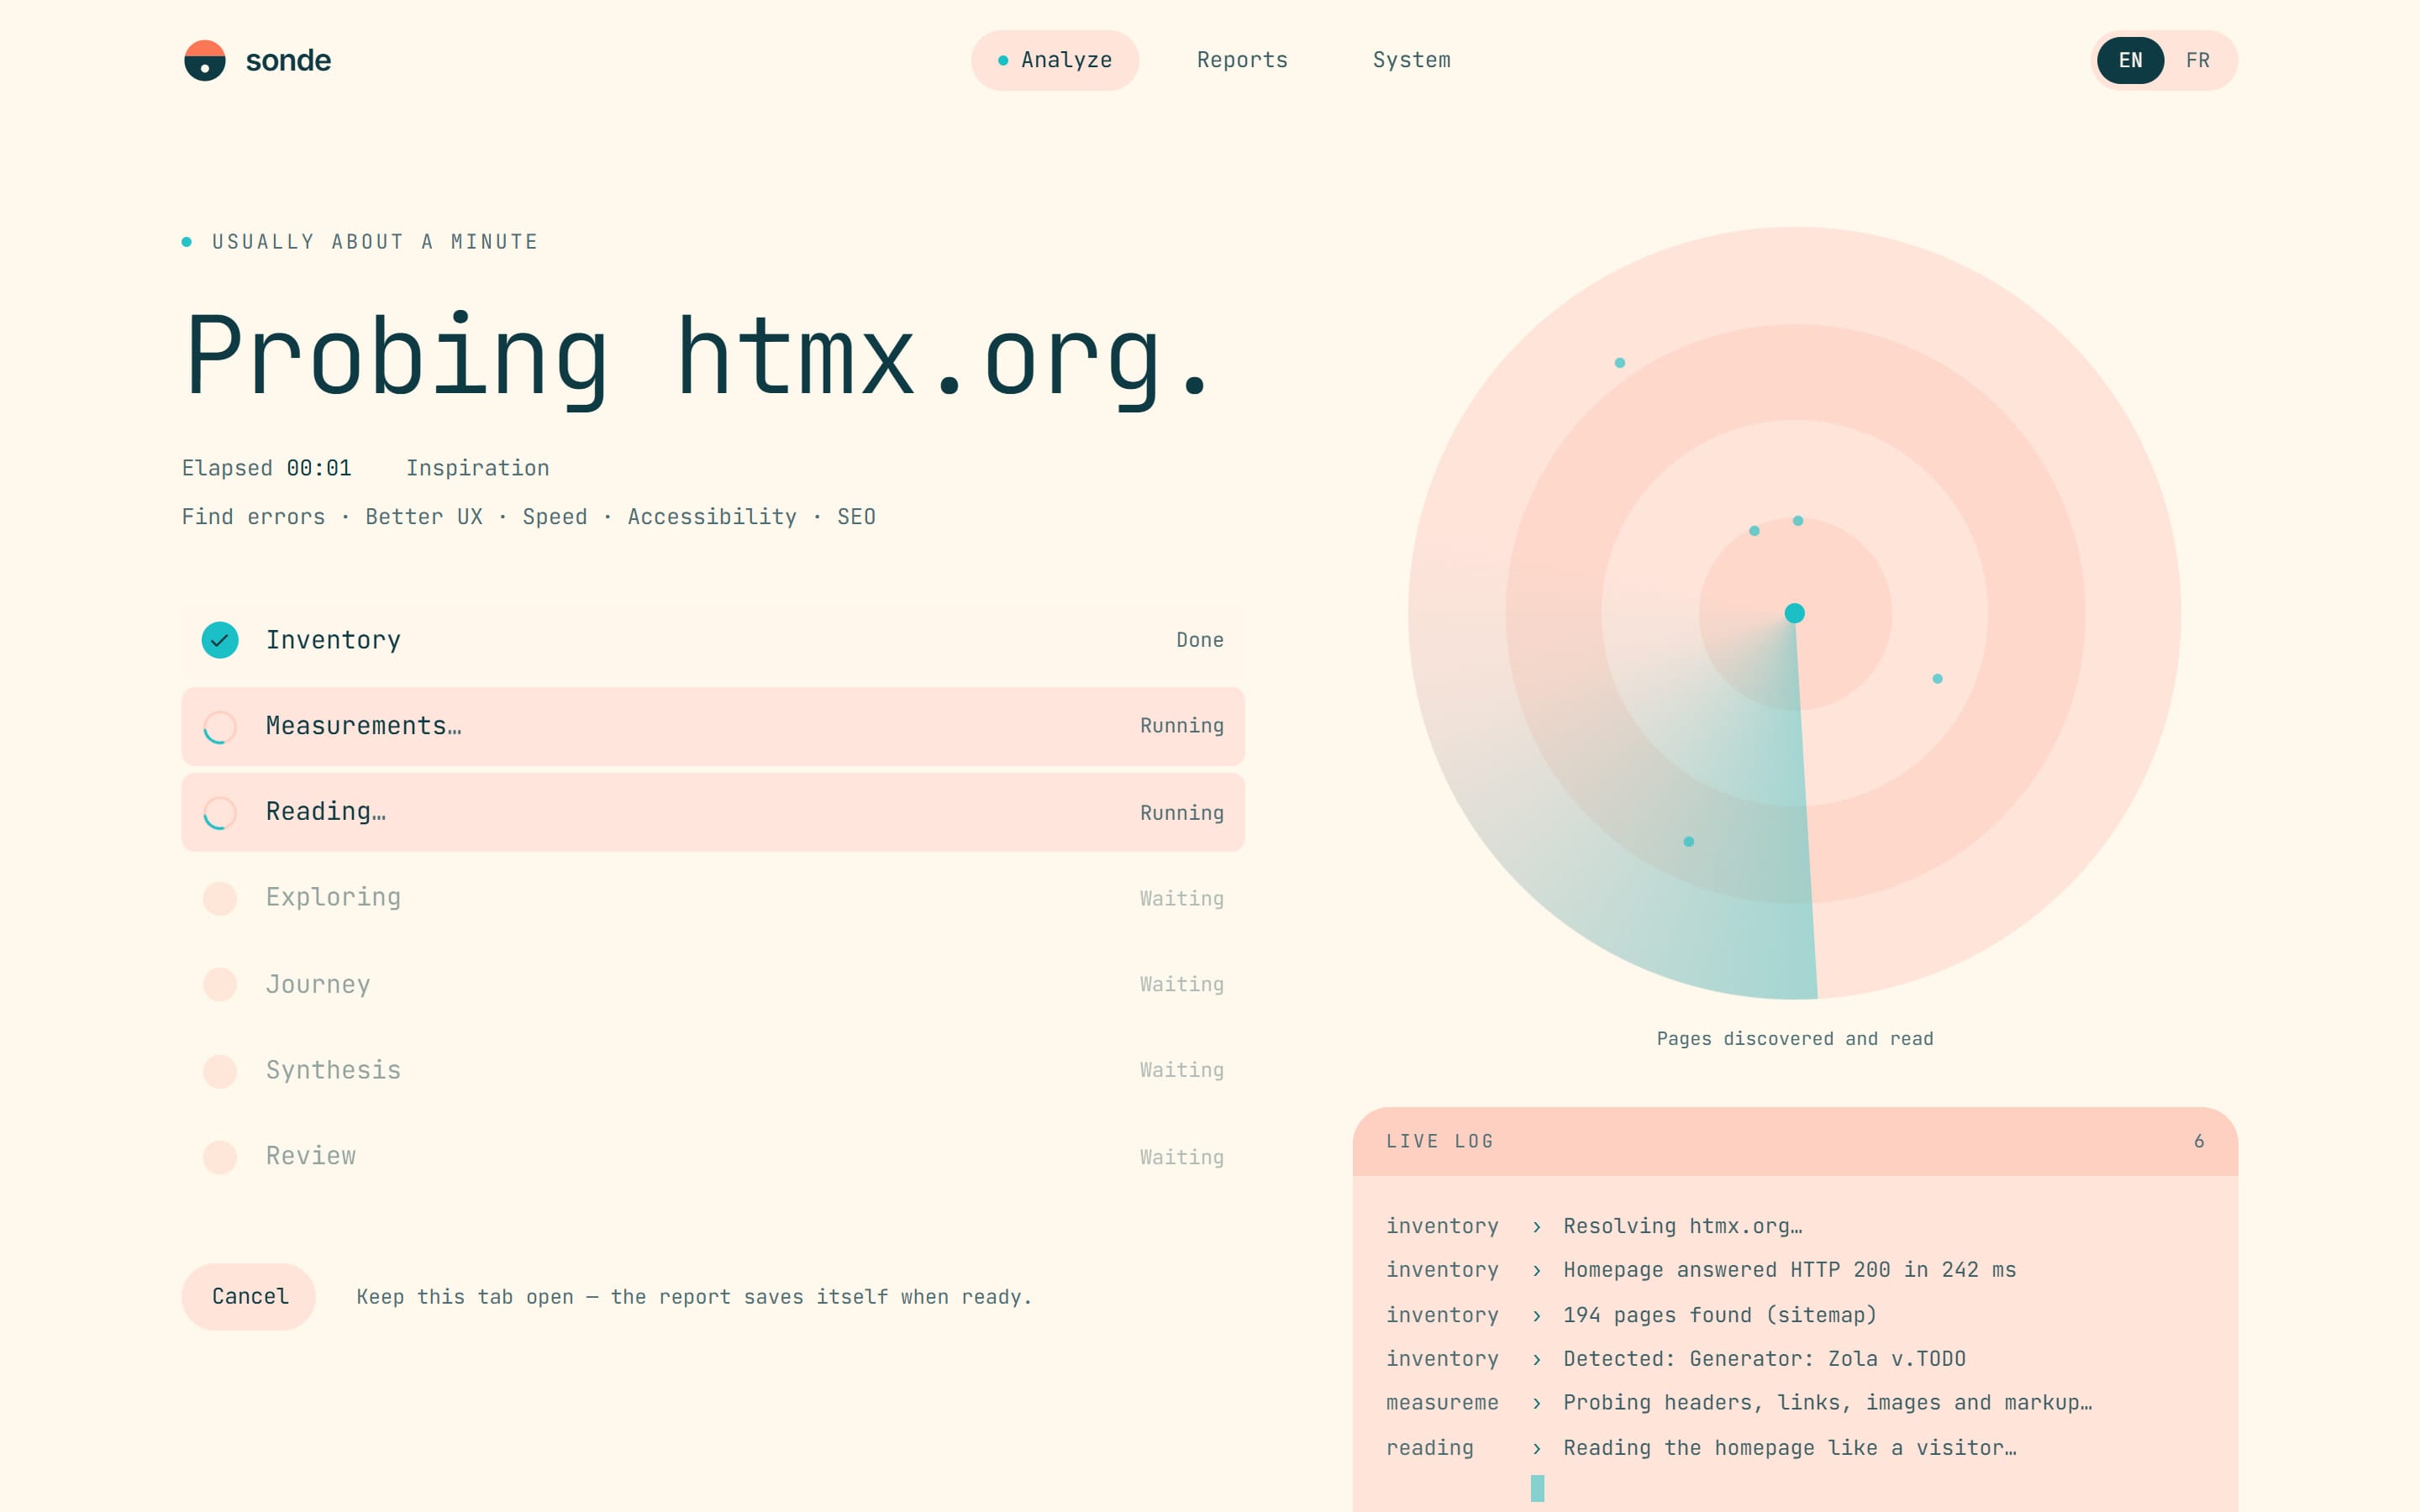
Task: Click the teal dot in Analyze tab
Action: 1002,61
